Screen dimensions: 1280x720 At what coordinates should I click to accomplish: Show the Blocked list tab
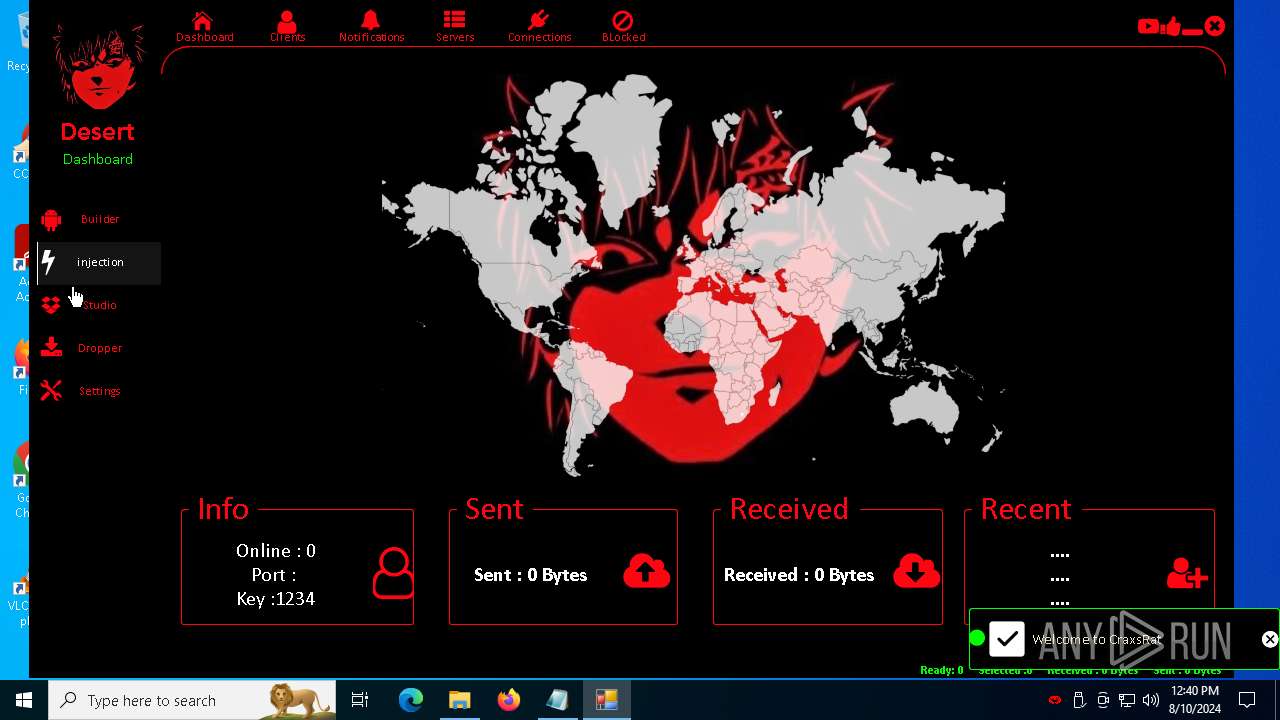pyautogui.click(x=623, y=27)
